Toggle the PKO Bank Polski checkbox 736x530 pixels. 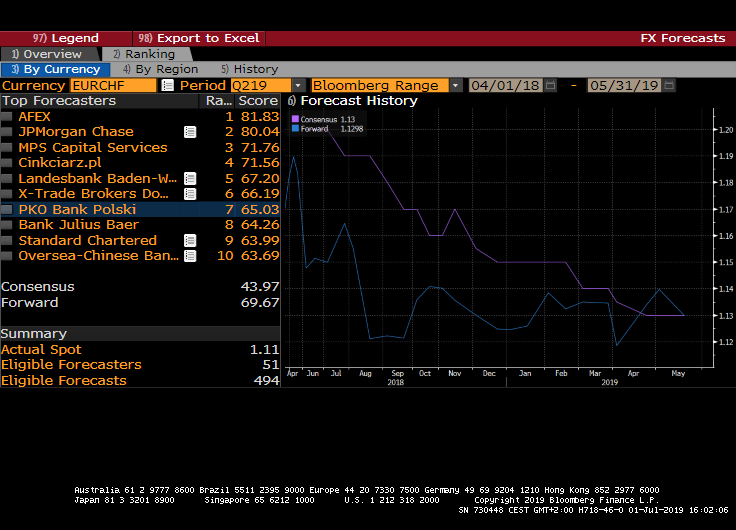(x=8, y=210)
